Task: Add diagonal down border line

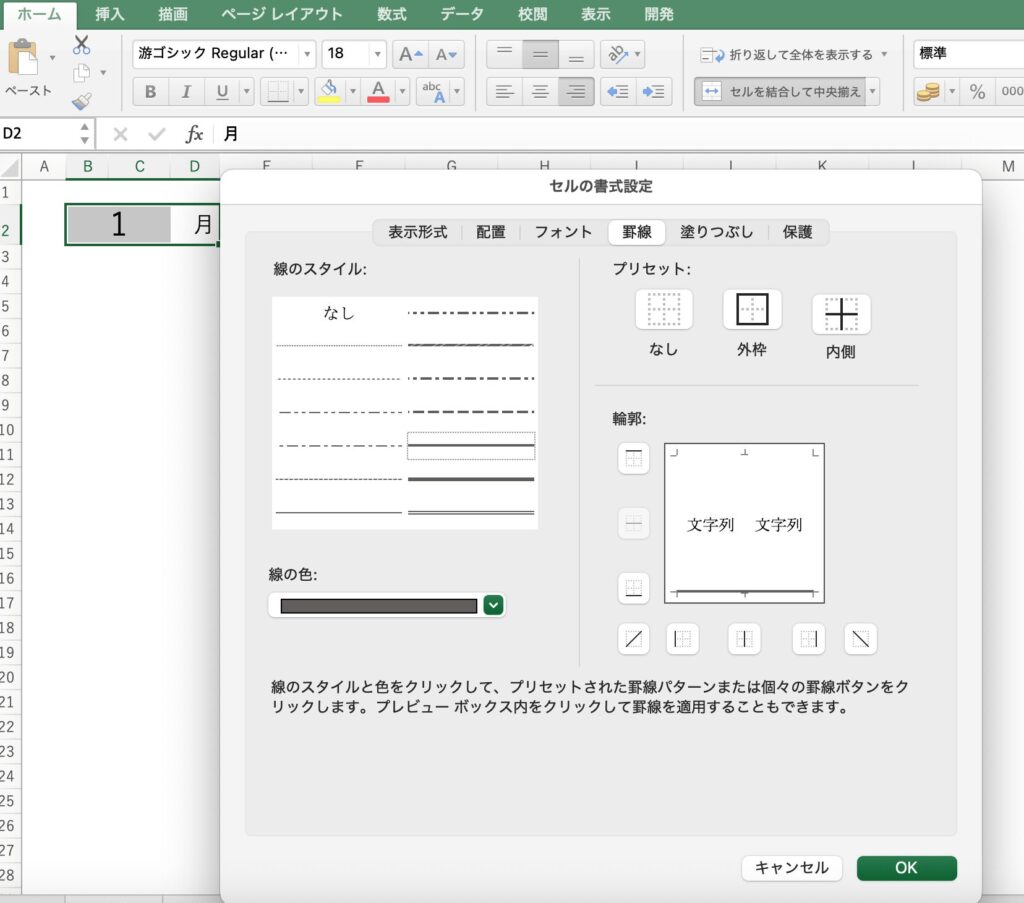Action: (x=860, y=639)
